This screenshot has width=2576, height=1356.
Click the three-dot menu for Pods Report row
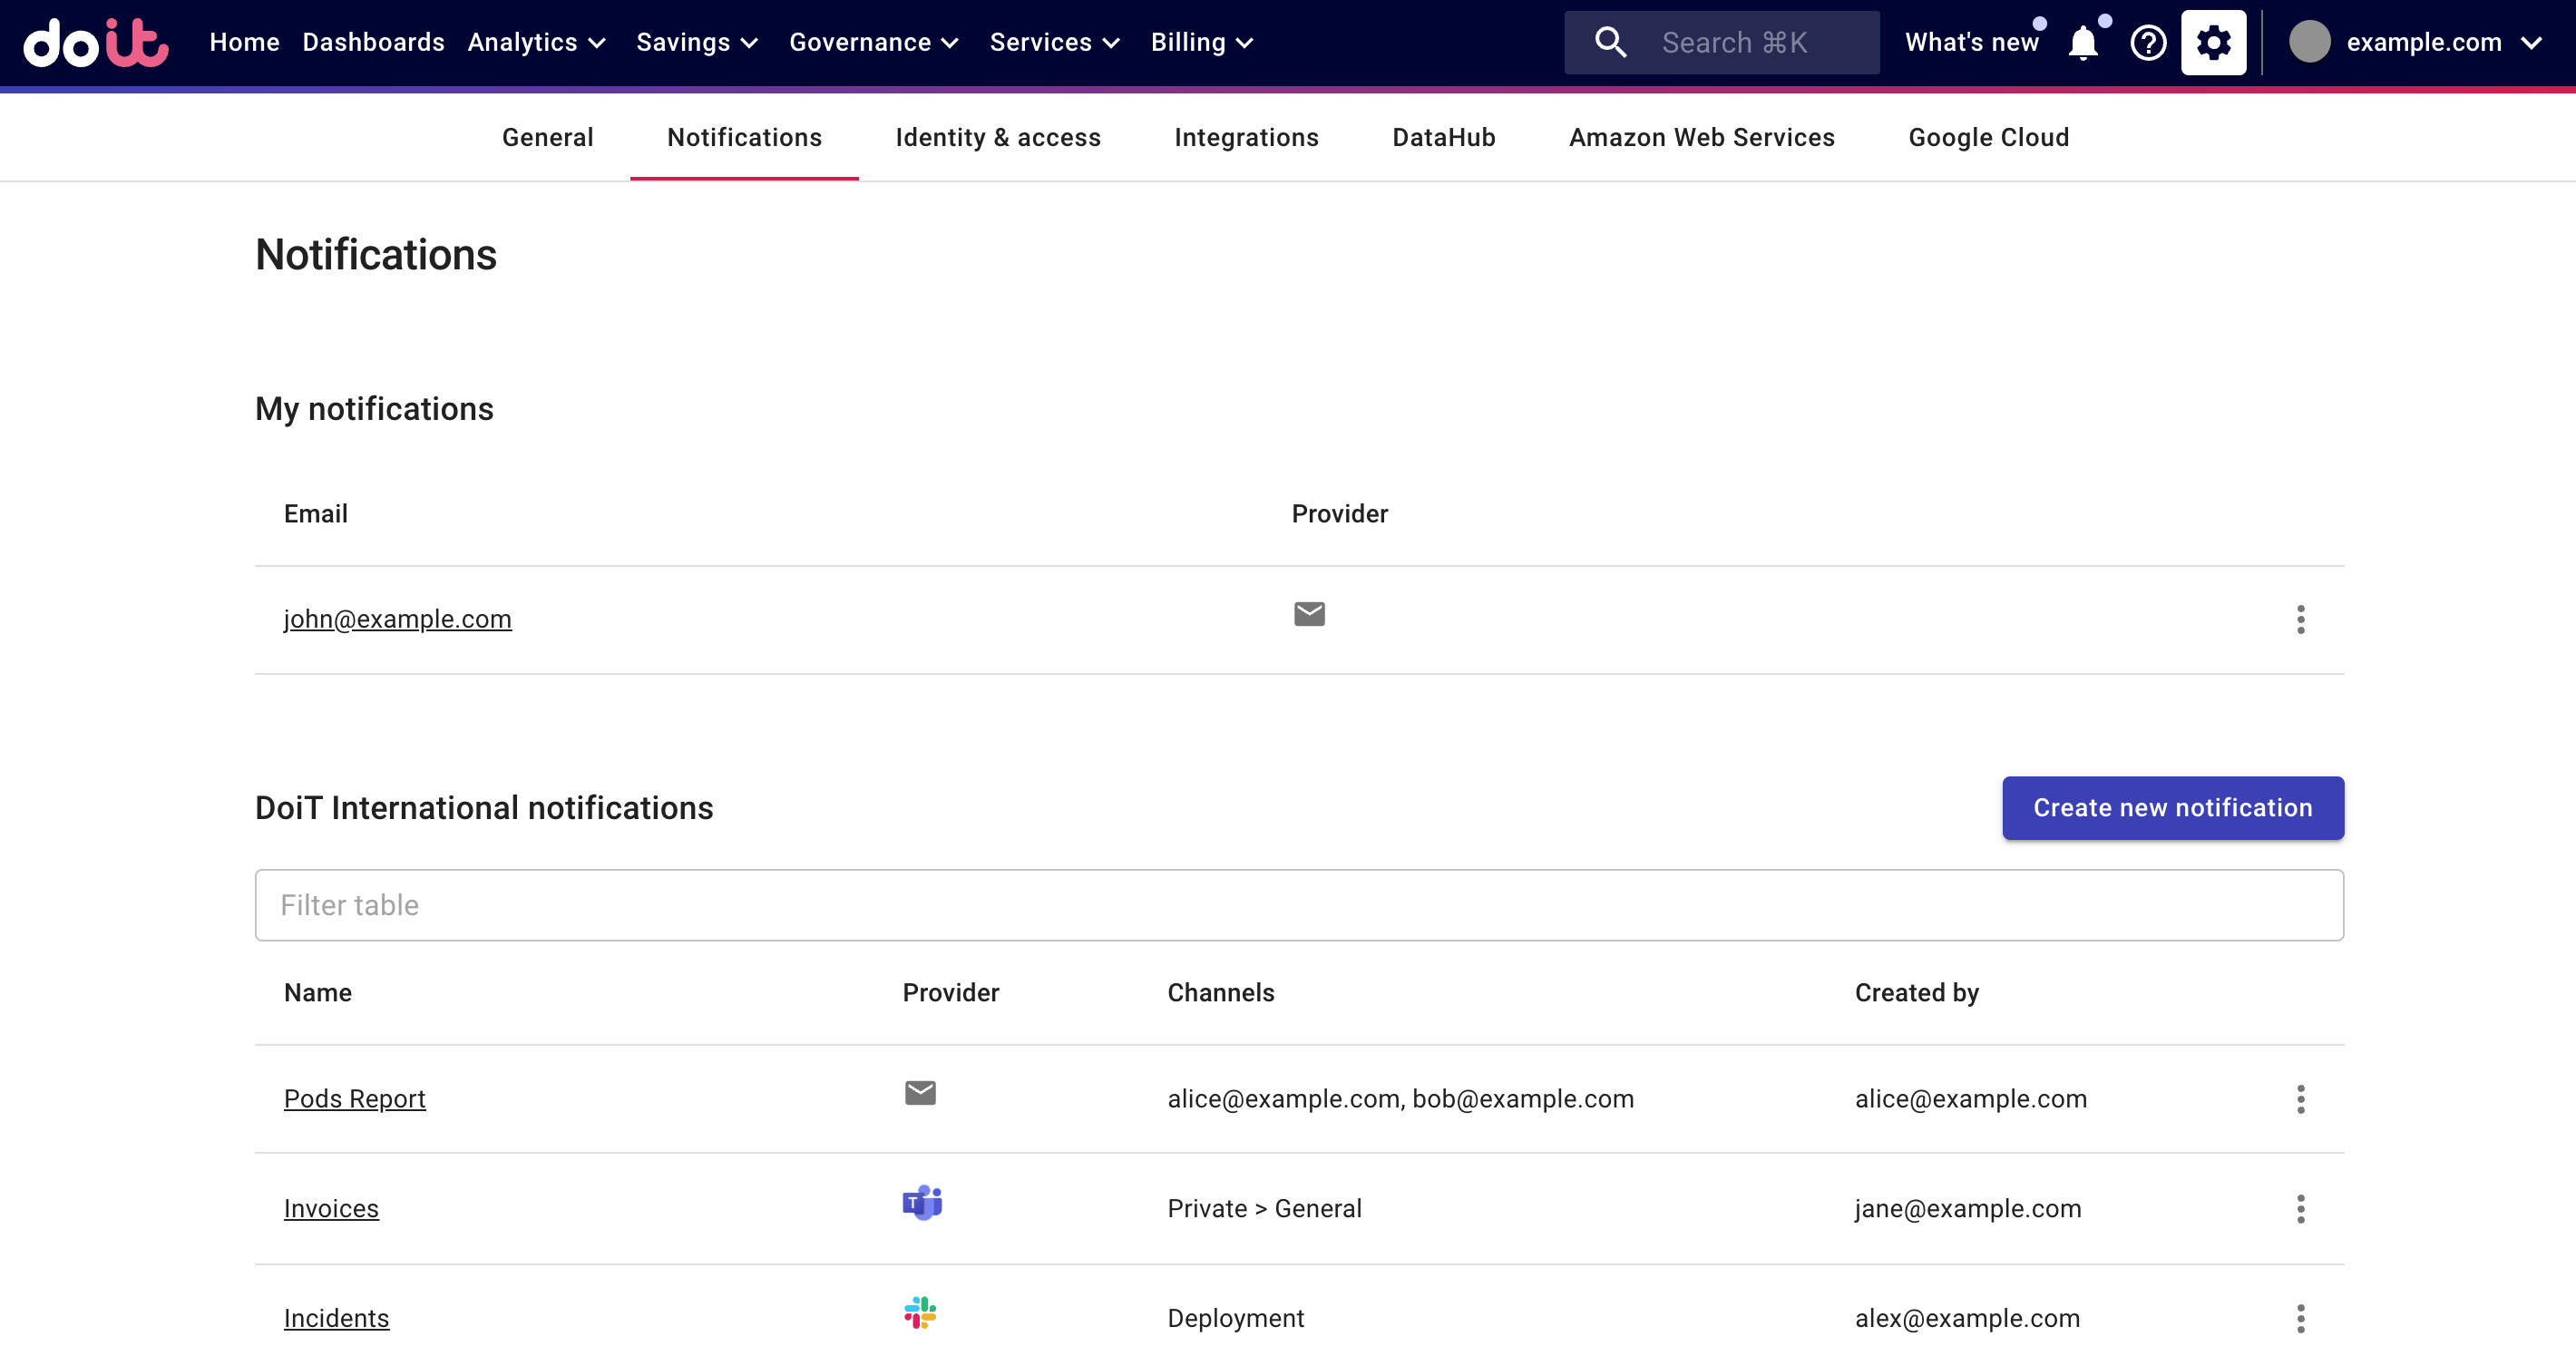click(x=2300, y=1098)
